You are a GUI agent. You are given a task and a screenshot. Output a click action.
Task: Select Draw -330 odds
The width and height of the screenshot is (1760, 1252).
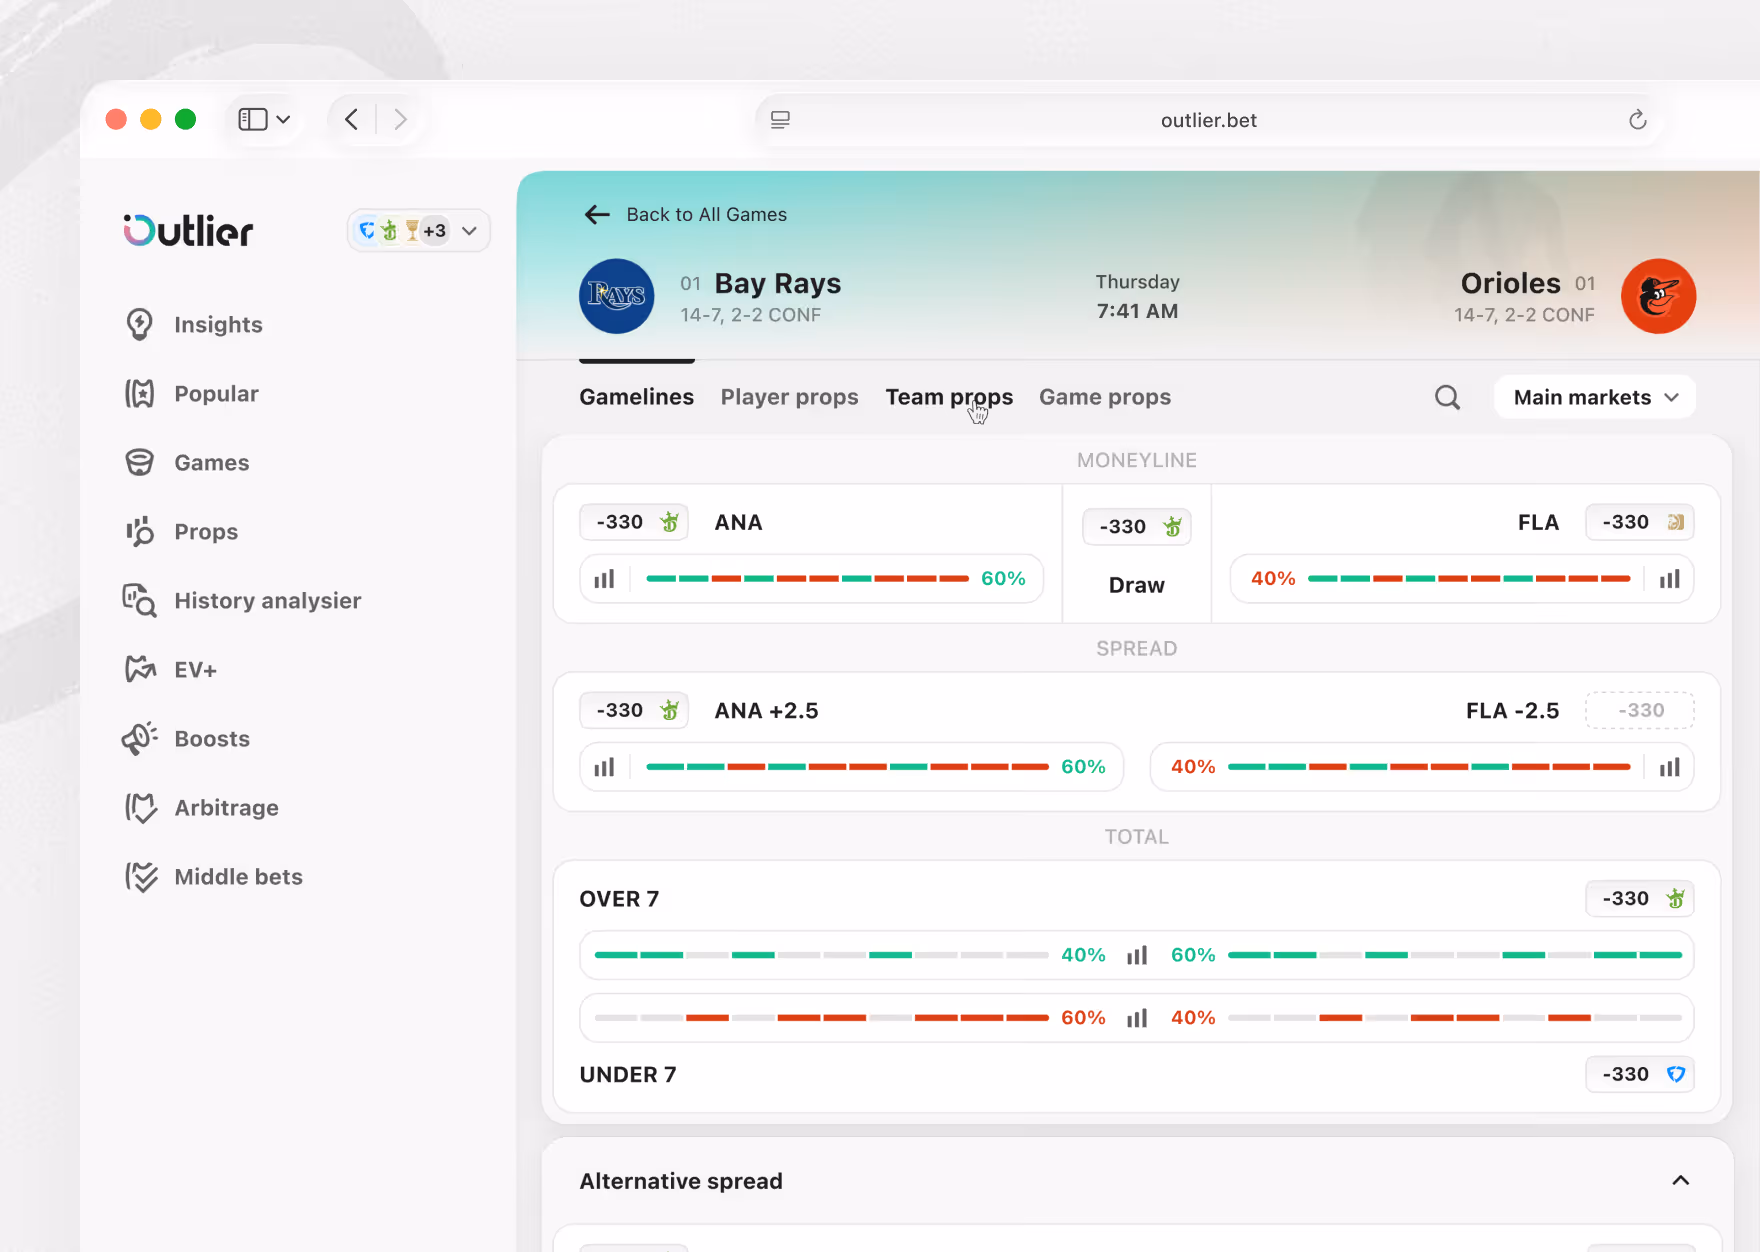click(x=1137, y=527)
